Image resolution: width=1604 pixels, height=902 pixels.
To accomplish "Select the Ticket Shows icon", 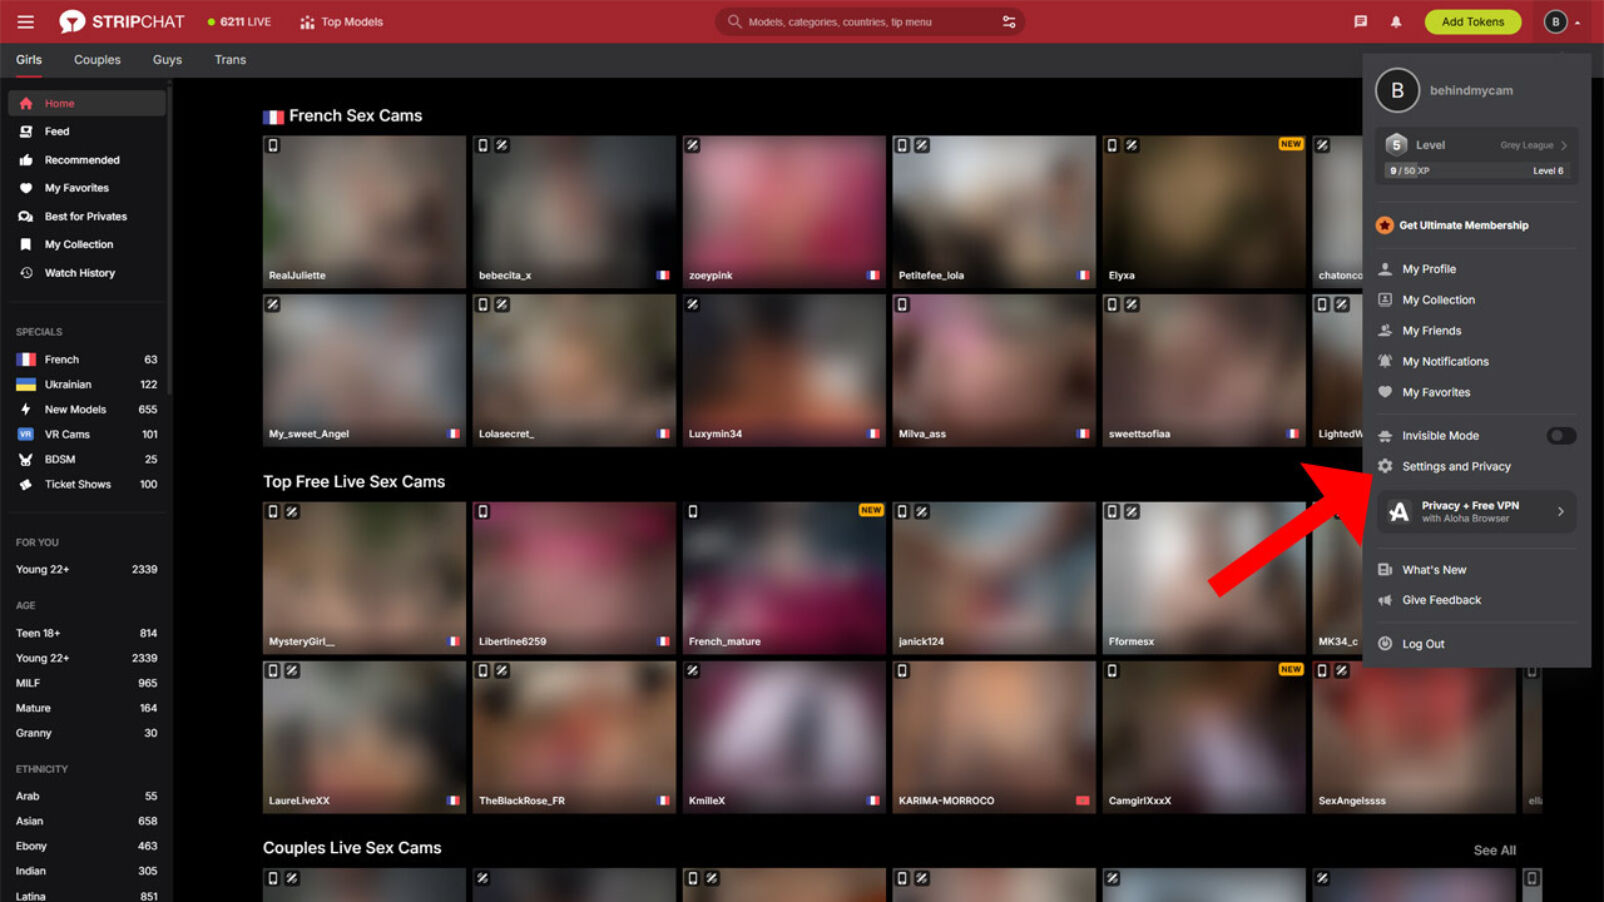I will coord(24,484).
